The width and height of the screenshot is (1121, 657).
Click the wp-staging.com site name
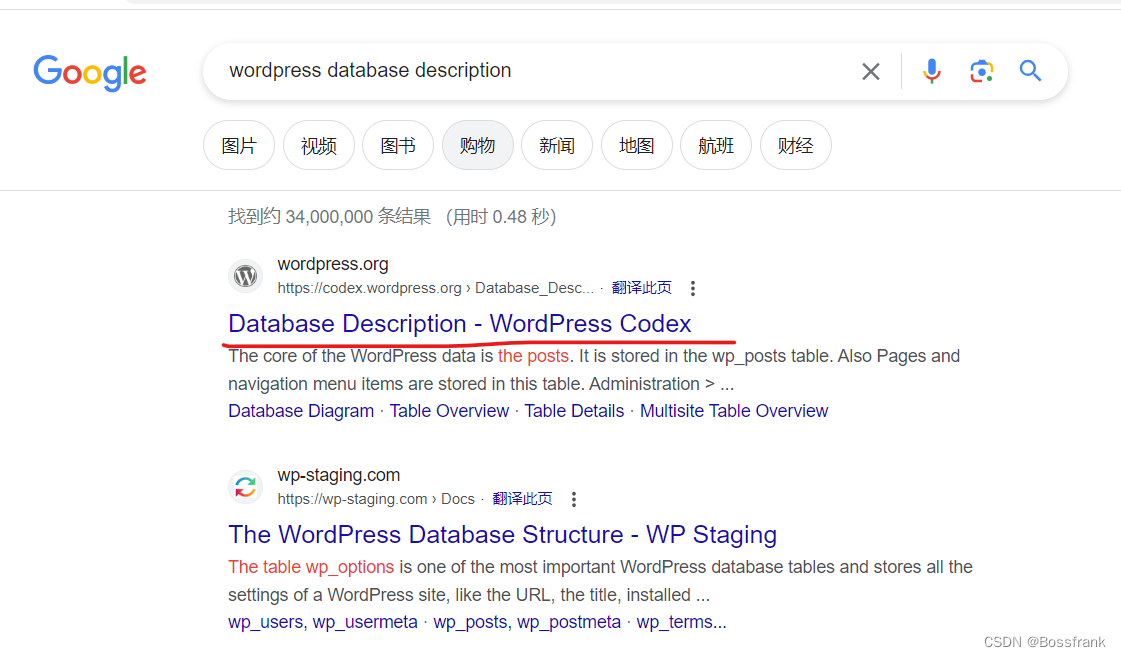pos(339,475)
